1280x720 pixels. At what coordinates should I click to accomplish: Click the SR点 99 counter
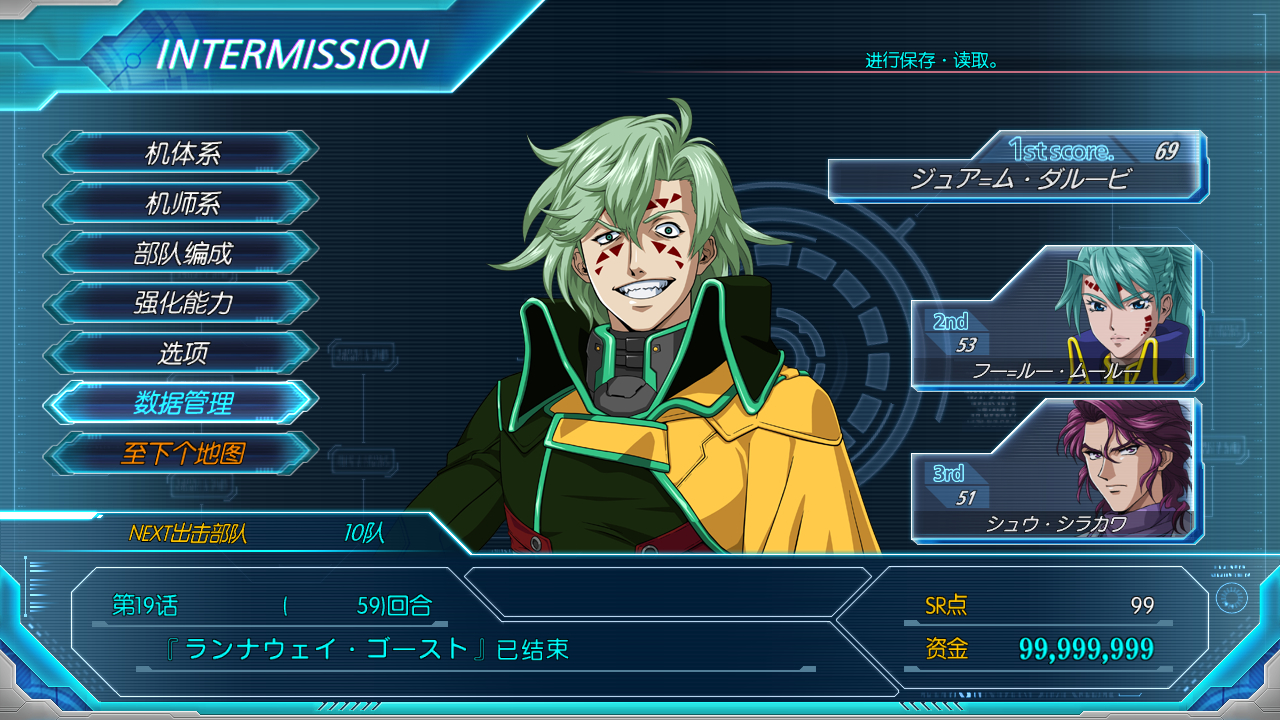(x=1039, y=605)
